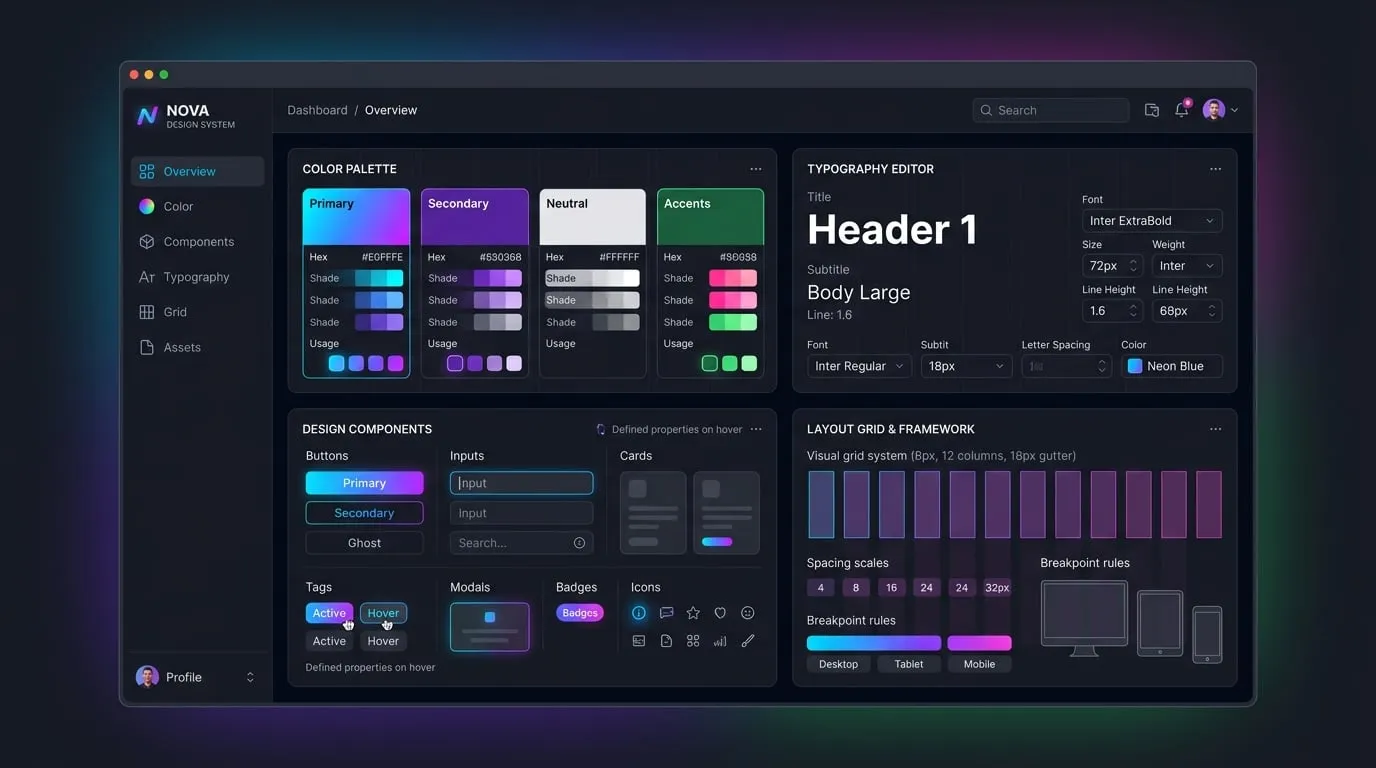Viewport: 1376px width, 768px height.
Task: Open the Font dropdown showing Inter ExtraBold
Action: (x=1152, y=221)
